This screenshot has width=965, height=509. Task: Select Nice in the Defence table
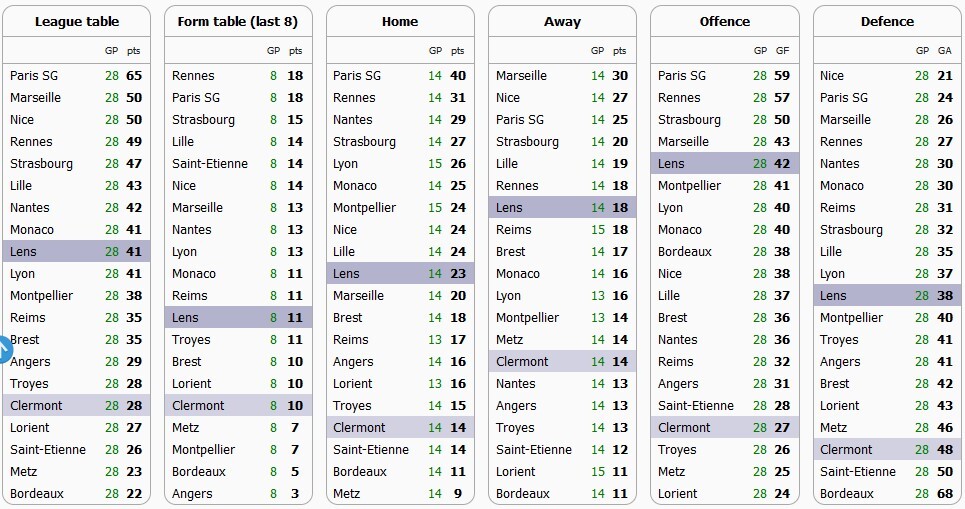832,75
